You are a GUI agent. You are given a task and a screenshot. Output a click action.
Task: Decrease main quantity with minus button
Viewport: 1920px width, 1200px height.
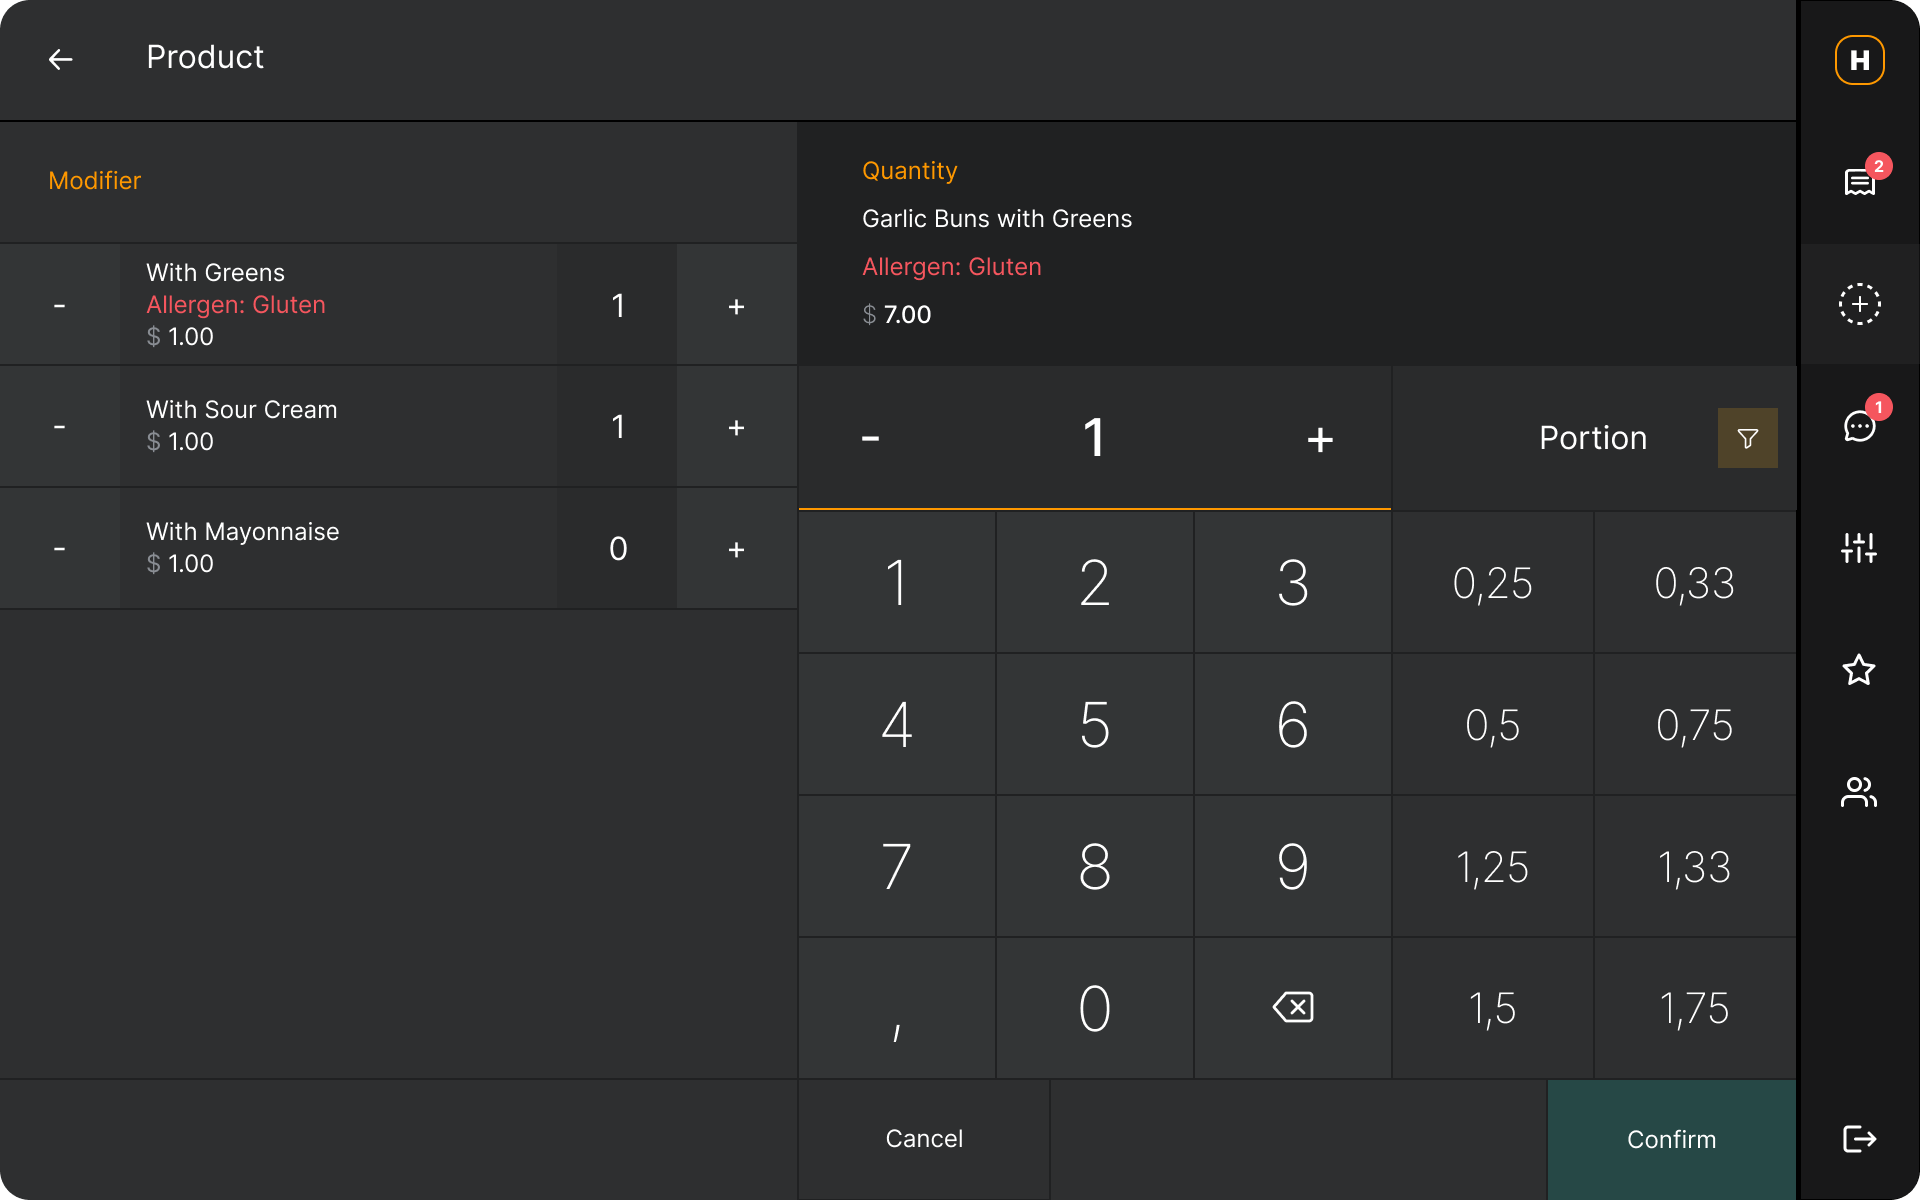[871, 438]
